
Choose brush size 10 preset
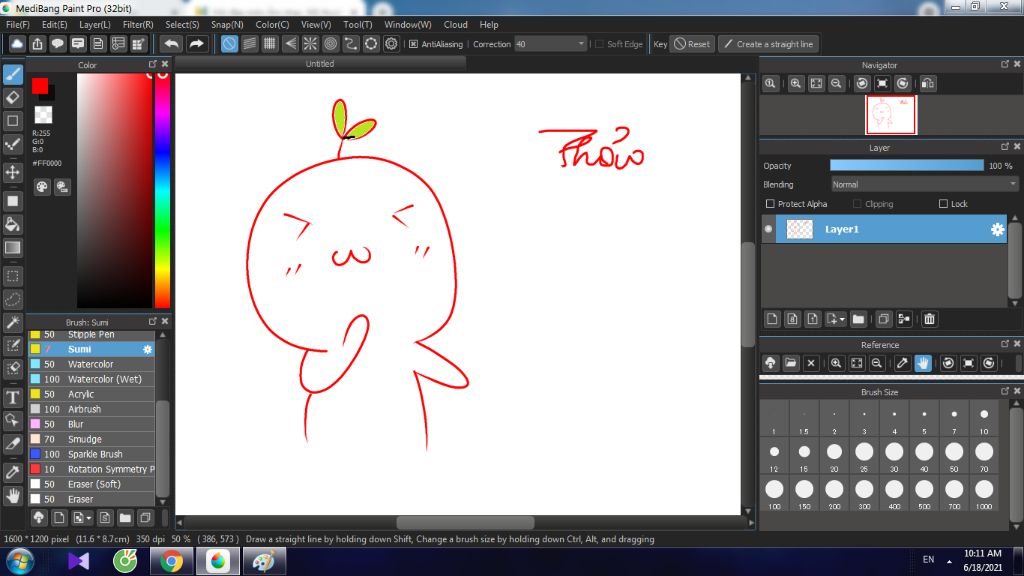(x=984, y=419)
